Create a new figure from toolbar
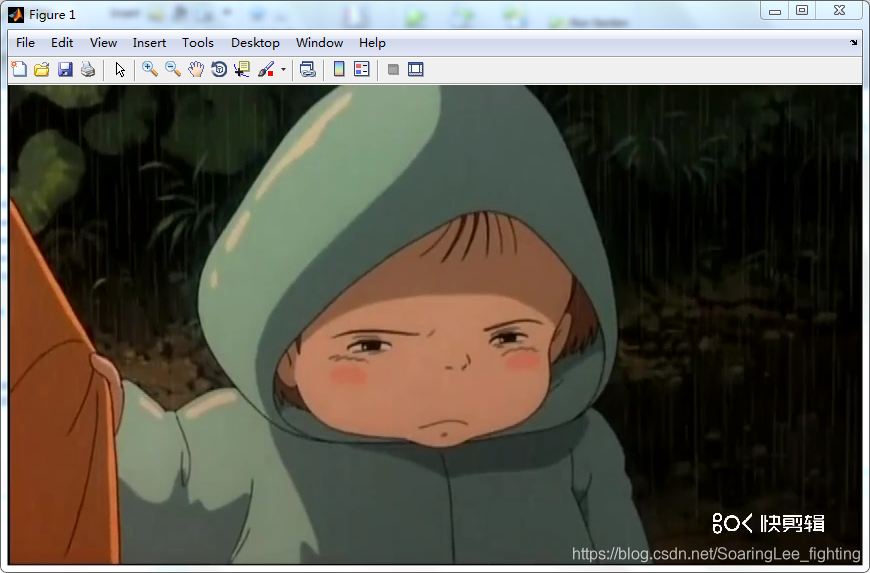Viewport: 870px width, 573px height. (19, 69)
